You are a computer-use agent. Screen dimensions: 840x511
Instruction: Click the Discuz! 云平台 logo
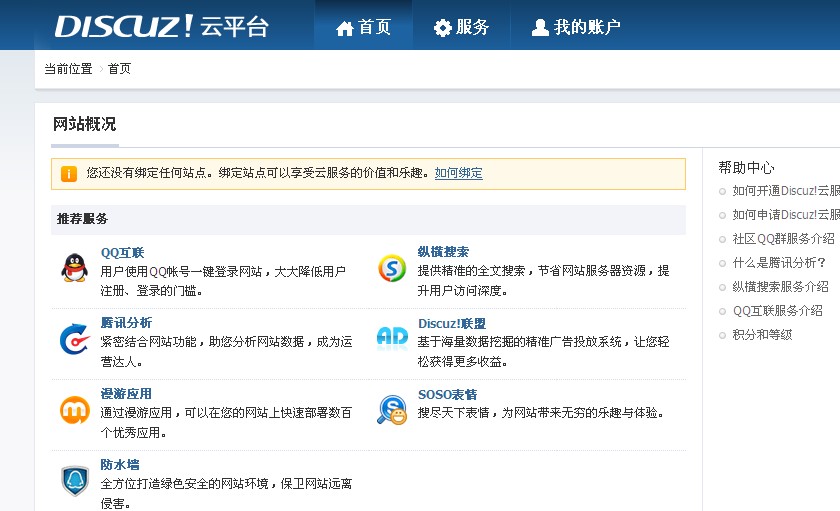click(161, 26)
